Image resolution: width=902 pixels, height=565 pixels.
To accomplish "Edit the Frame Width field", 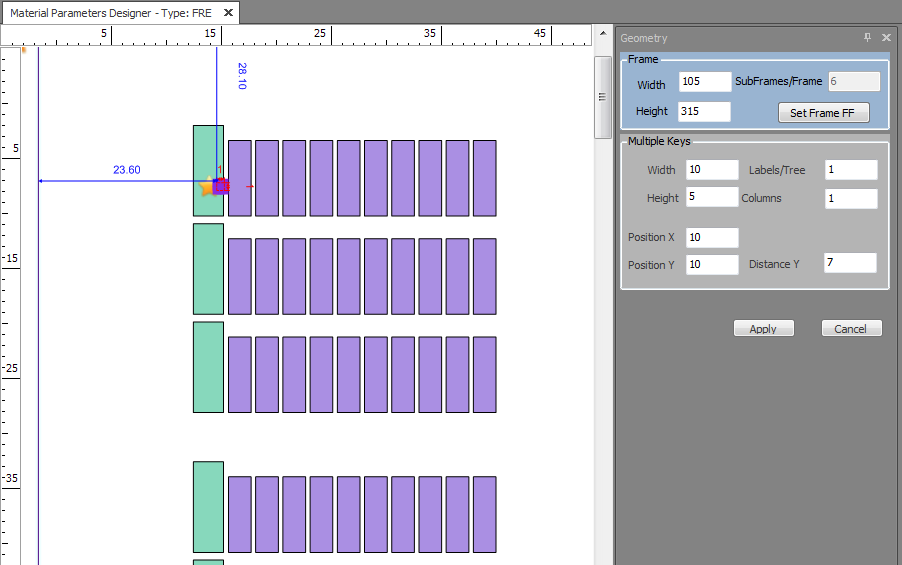I will tap(705, 82).
